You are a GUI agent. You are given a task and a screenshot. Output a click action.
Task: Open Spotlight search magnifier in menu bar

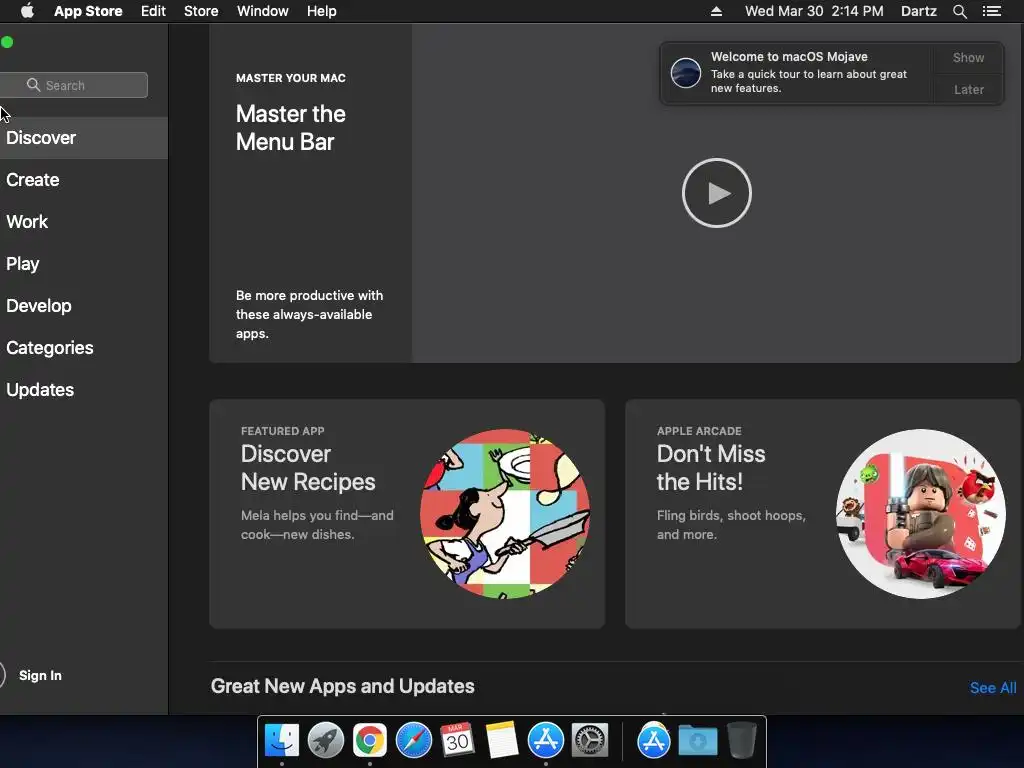tap(959, 11)
